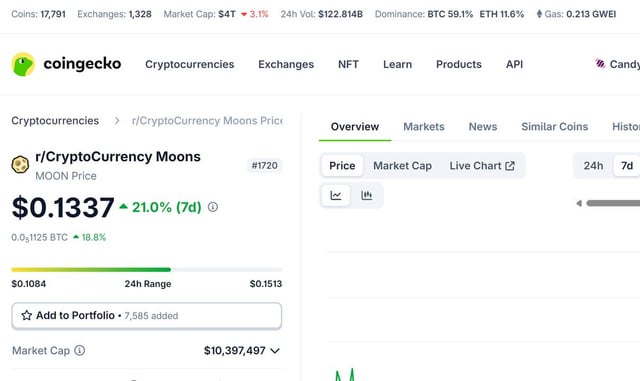Select the candlestick chart view icon
The width and height of the screenshot is (640, 381).
point(367,195)
